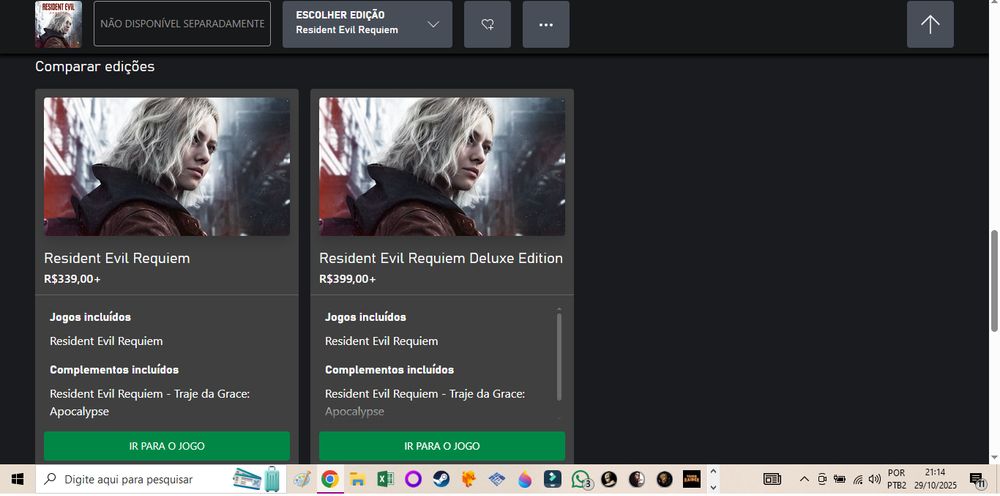
Task: Click the Não Disponível Separadamente button
Action: (x=182, y=24)
